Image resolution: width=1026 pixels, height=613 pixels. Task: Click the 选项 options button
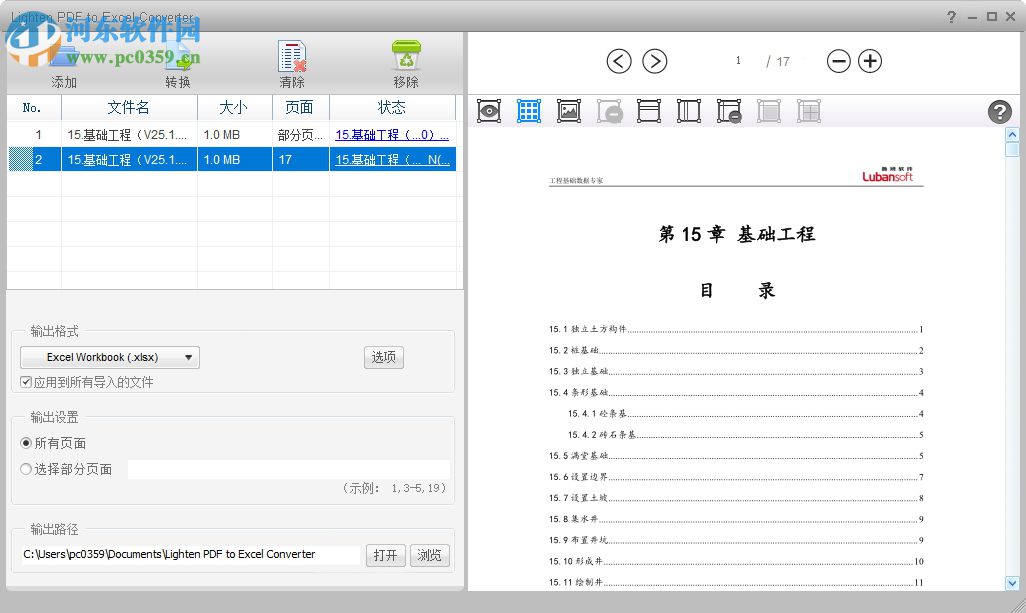[x=383, y=356]
